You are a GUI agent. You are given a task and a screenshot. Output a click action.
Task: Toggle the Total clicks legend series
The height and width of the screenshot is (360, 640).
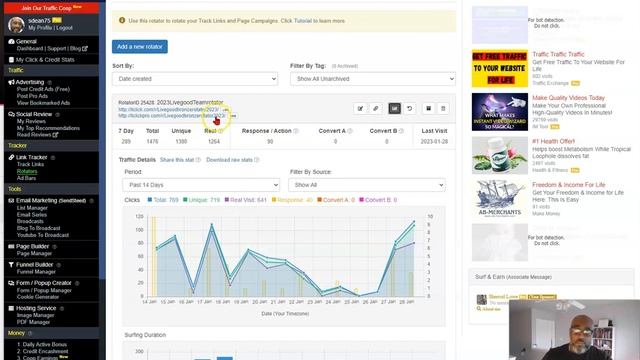click(x=163, y=200)
